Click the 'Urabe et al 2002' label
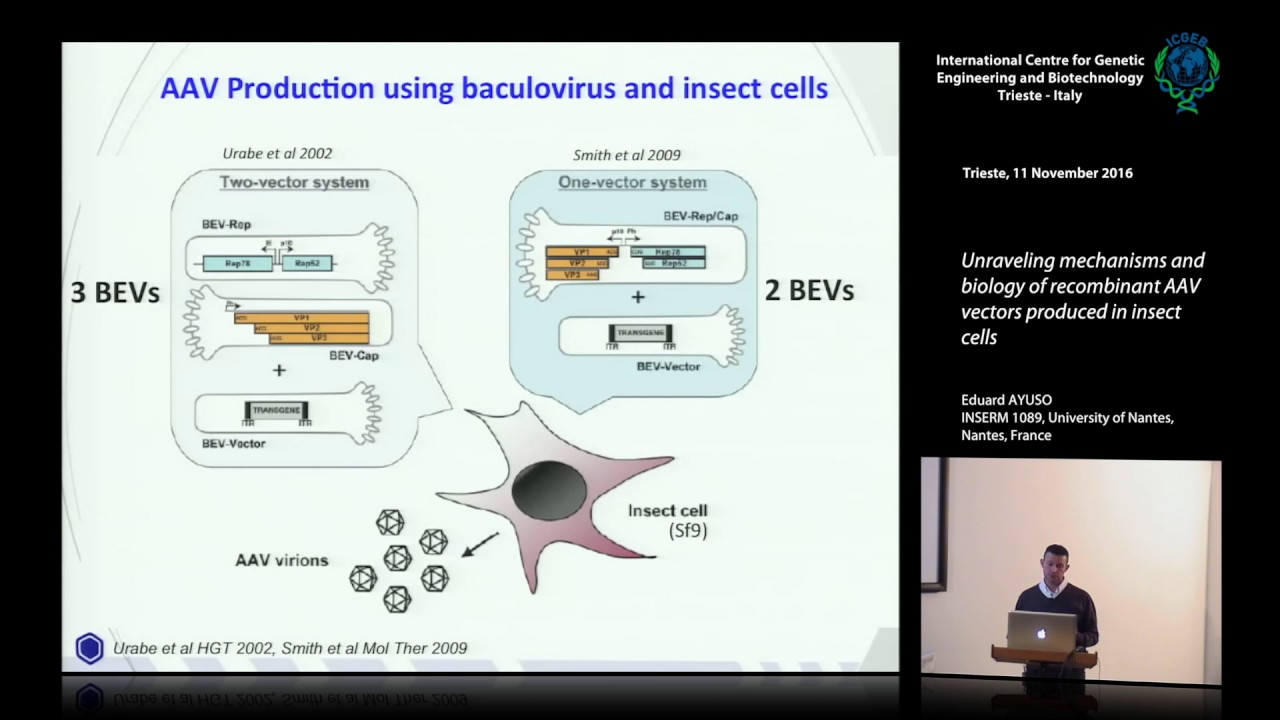The height and width of the screenshot is (720, 1280). [277, 153]
